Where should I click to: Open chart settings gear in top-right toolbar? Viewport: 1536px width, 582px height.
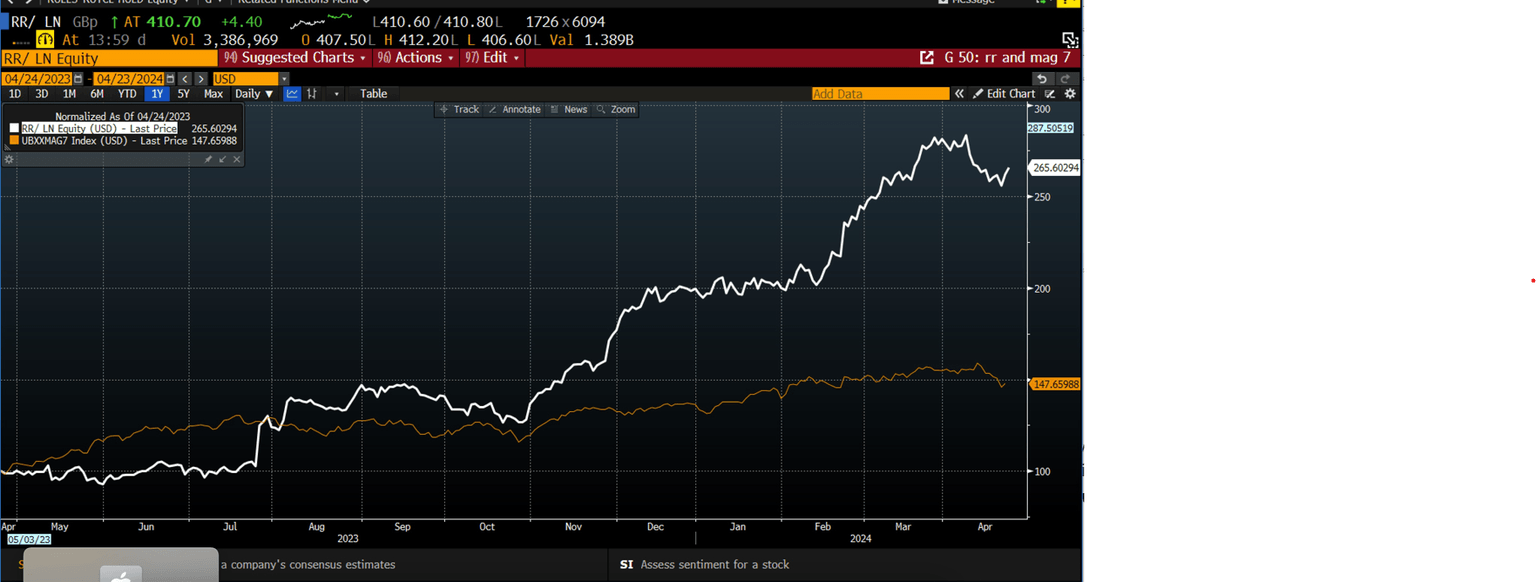pos(1070,94)
